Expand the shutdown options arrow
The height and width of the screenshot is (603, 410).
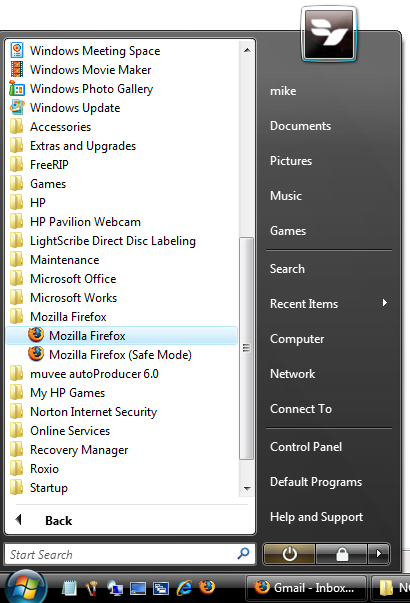pyautogui.click(x=379, y=554)
